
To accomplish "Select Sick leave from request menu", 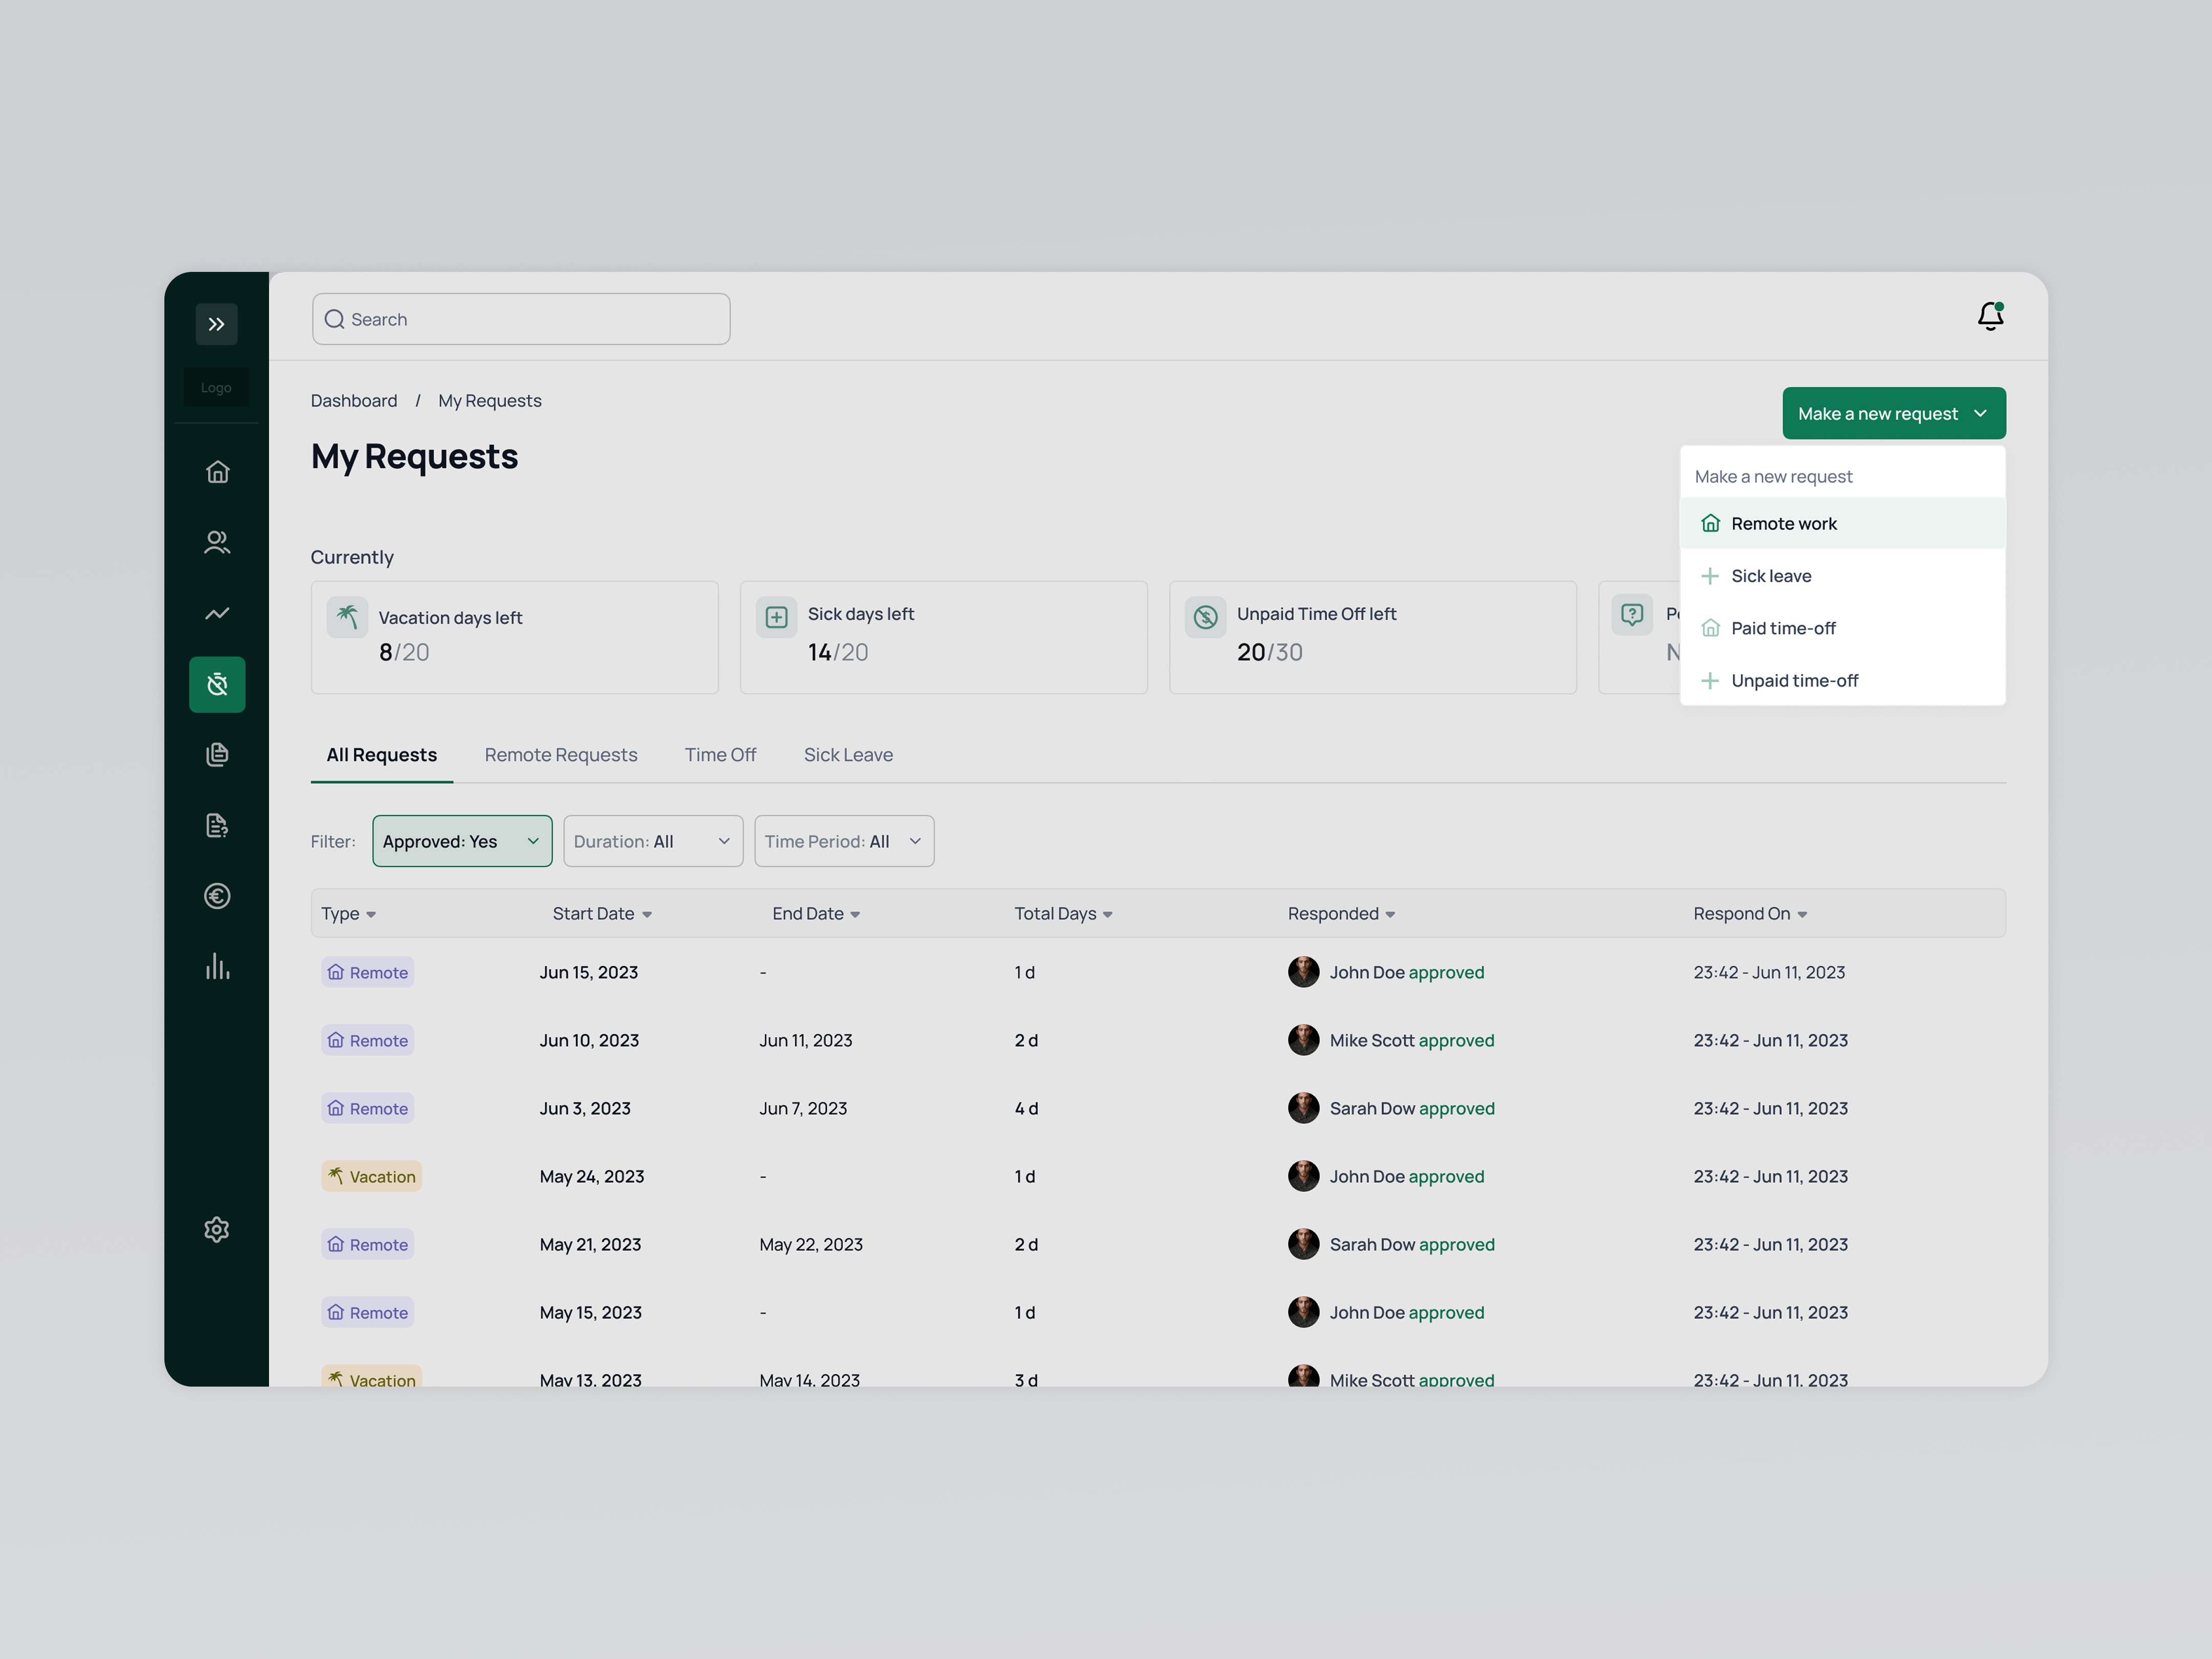I will [1770, 576].
